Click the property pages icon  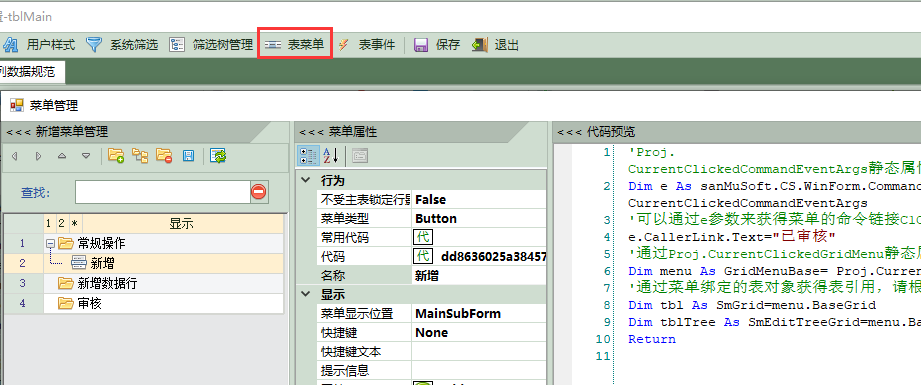click(359, 156)
